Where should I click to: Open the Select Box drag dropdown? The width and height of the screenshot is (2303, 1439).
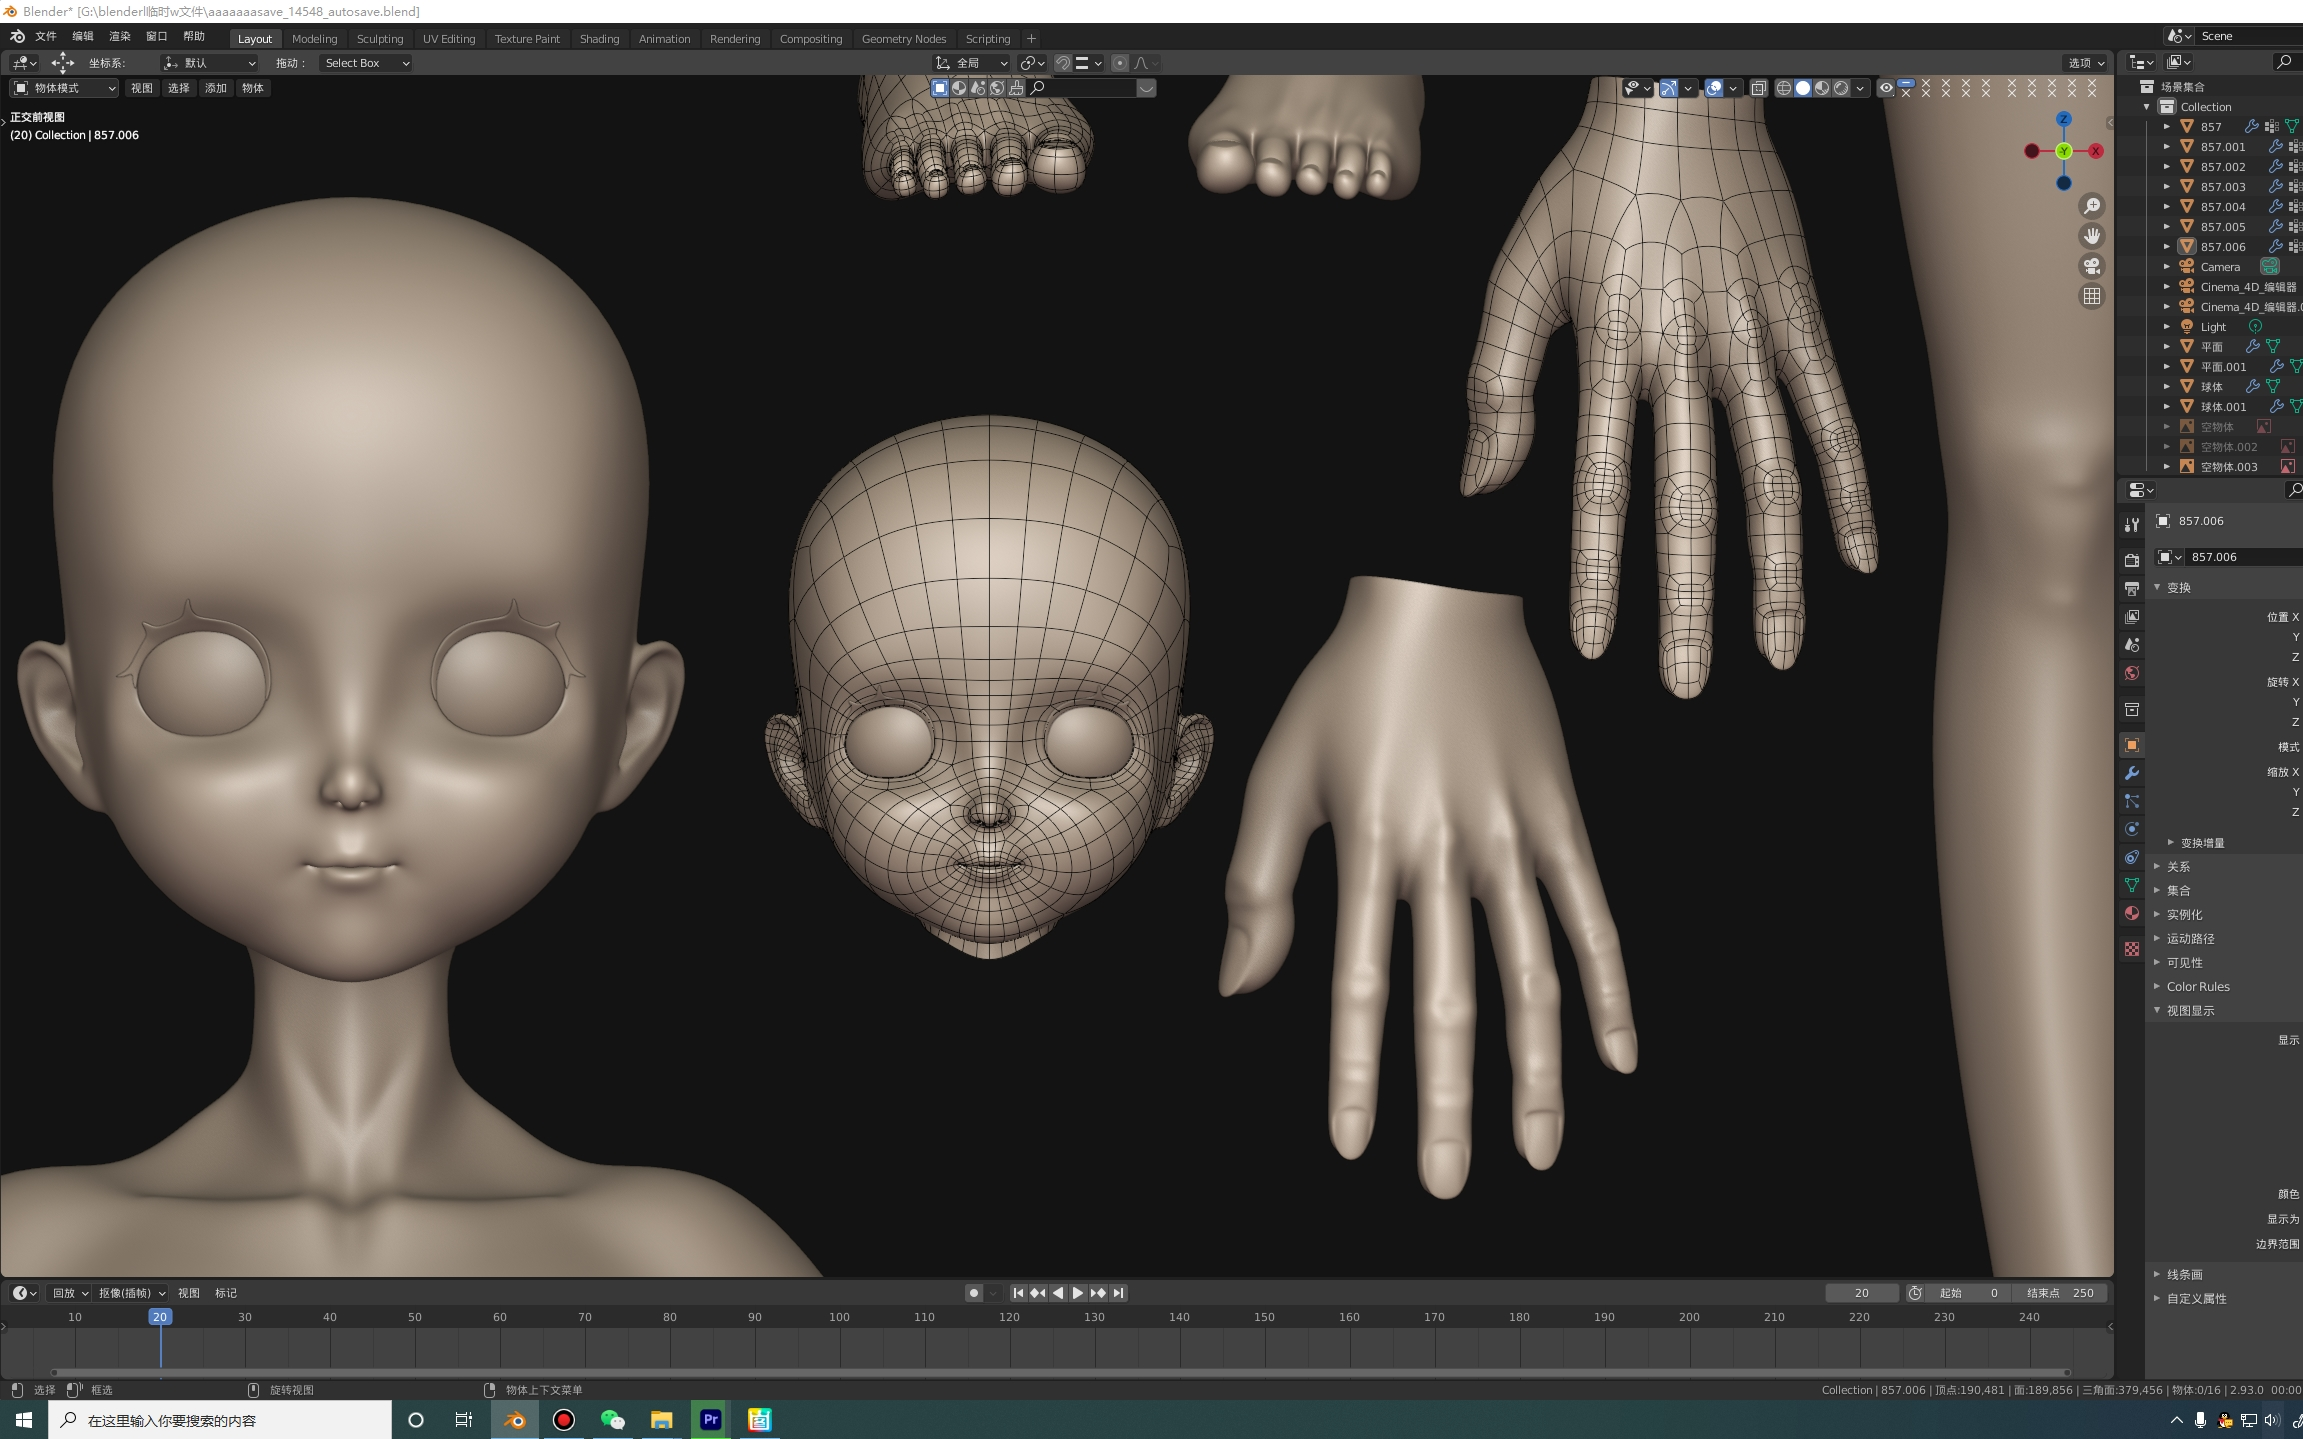click(x=366, y=63)
